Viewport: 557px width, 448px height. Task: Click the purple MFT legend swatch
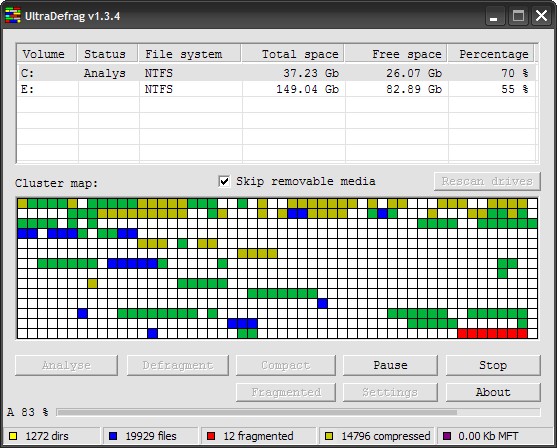click(447, 436)
